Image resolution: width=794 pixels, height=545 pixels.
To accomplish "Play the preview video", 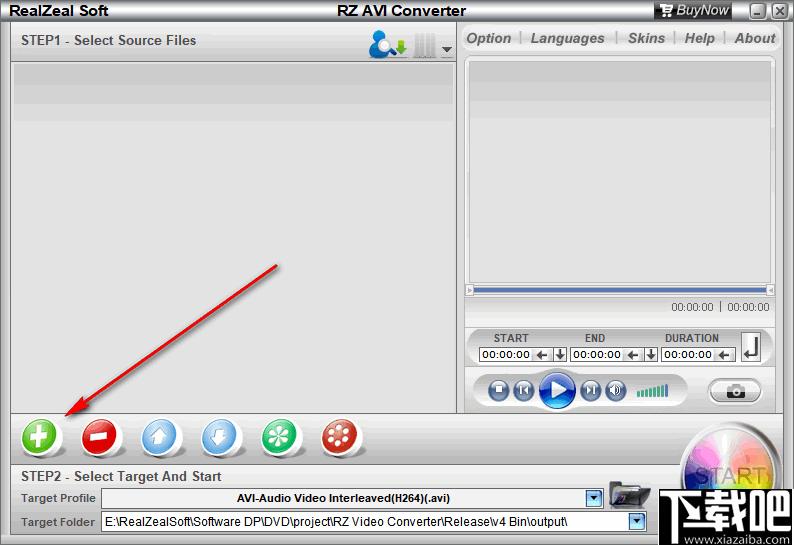I will 557,390.
